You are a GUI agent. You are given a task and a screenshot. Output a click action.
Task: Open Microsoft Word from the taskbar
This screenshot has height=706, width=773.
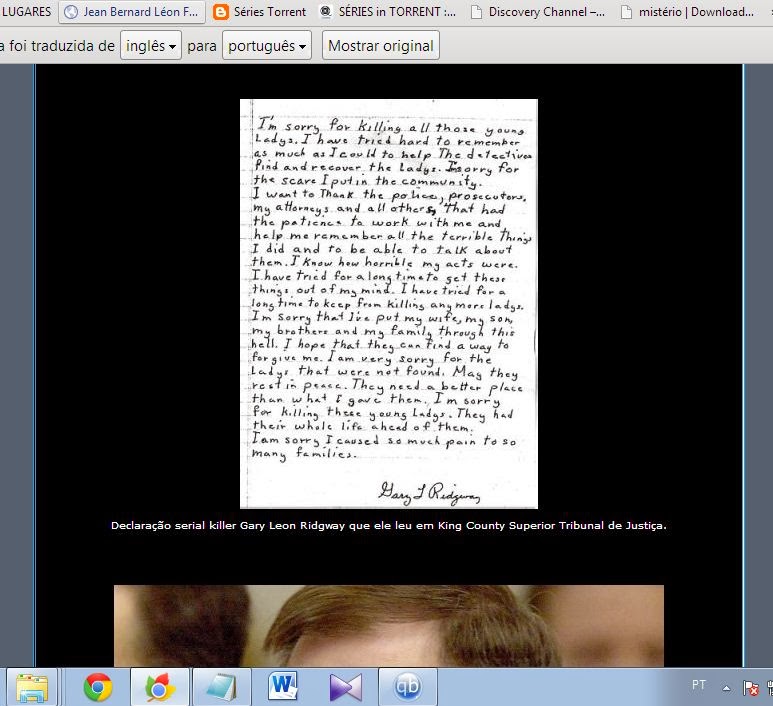283,687
